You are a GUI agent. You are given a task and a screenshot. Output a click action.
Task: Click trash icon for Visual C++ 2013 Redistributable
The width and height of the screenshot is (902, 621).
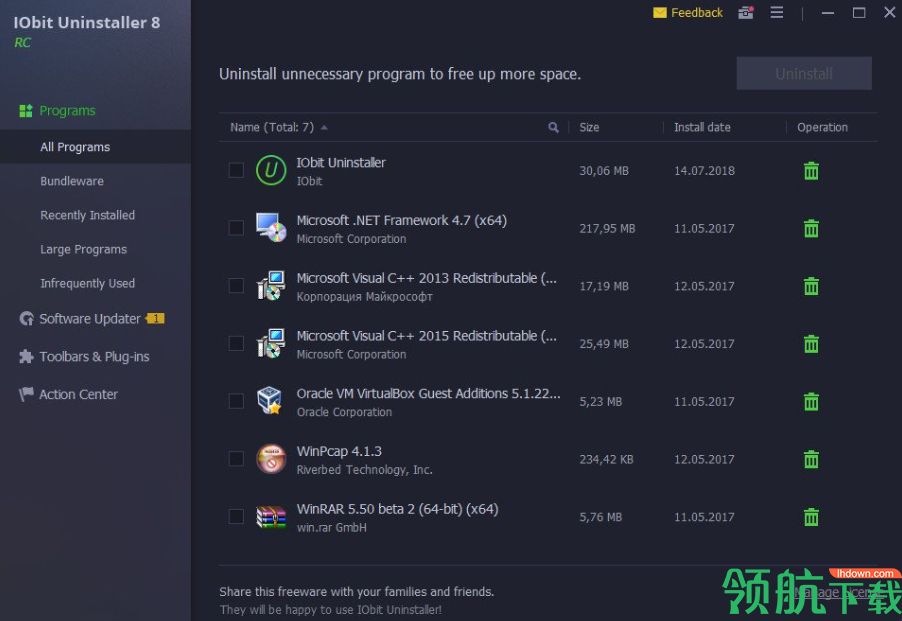pyautogui.click(x=811, y=286)
